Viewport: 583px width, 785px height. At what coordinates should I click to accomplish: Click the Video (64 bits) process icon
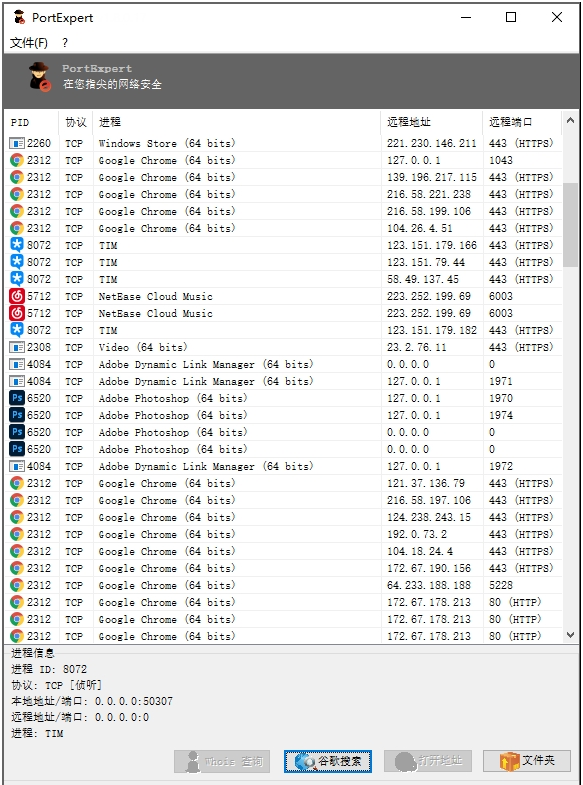[x=17, y=347]
